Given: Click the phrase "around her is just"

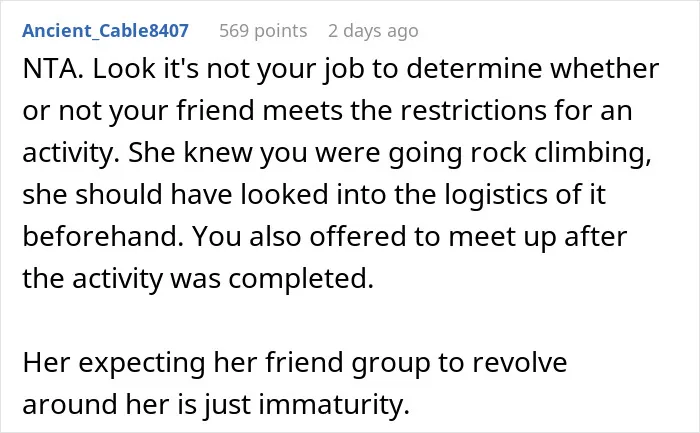Looking at the screenshot, I should pos(137,404).
